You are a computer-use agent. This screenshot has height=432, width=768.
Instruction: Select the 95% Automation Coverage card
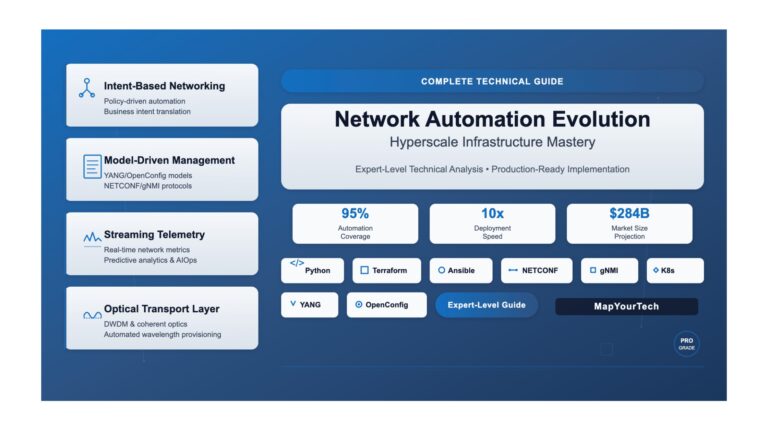[355, 224]
